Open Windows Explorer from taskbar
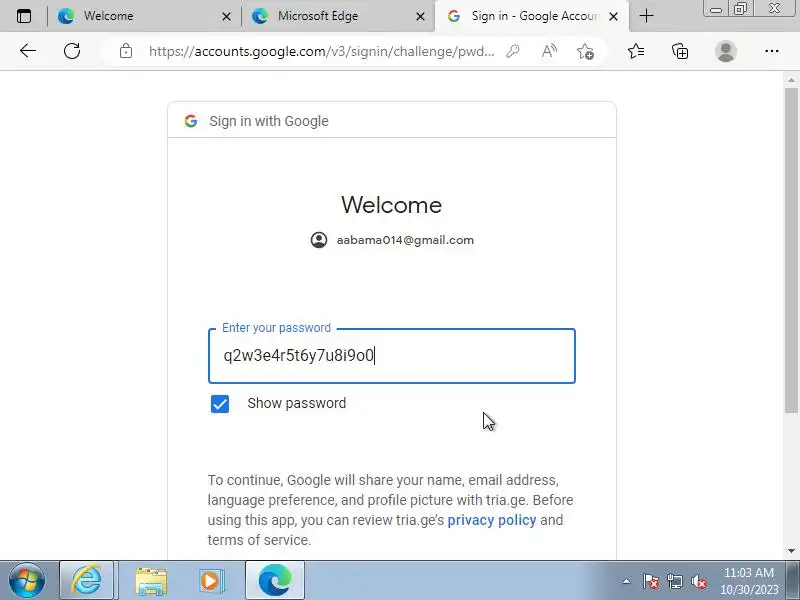Viewport: 800px width, 600px height. [x=151, y=581]
